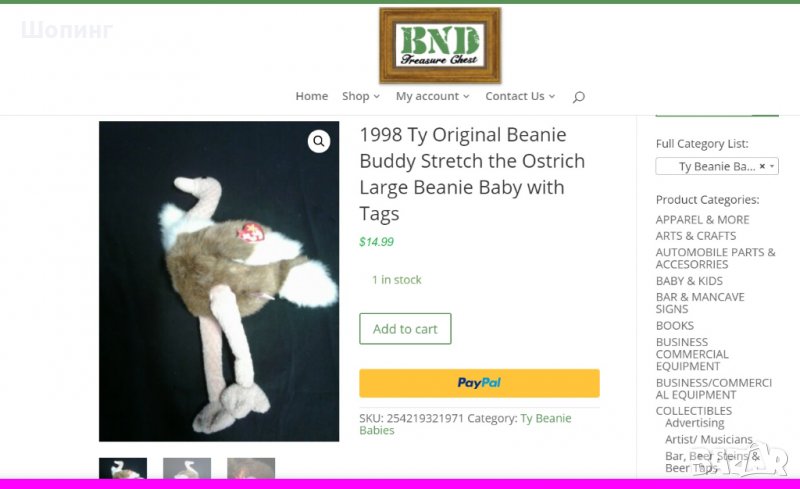Select the first product thumbnail
Image resolution: width=800 pixels, height=489 pixels.
tap(123, 468)
